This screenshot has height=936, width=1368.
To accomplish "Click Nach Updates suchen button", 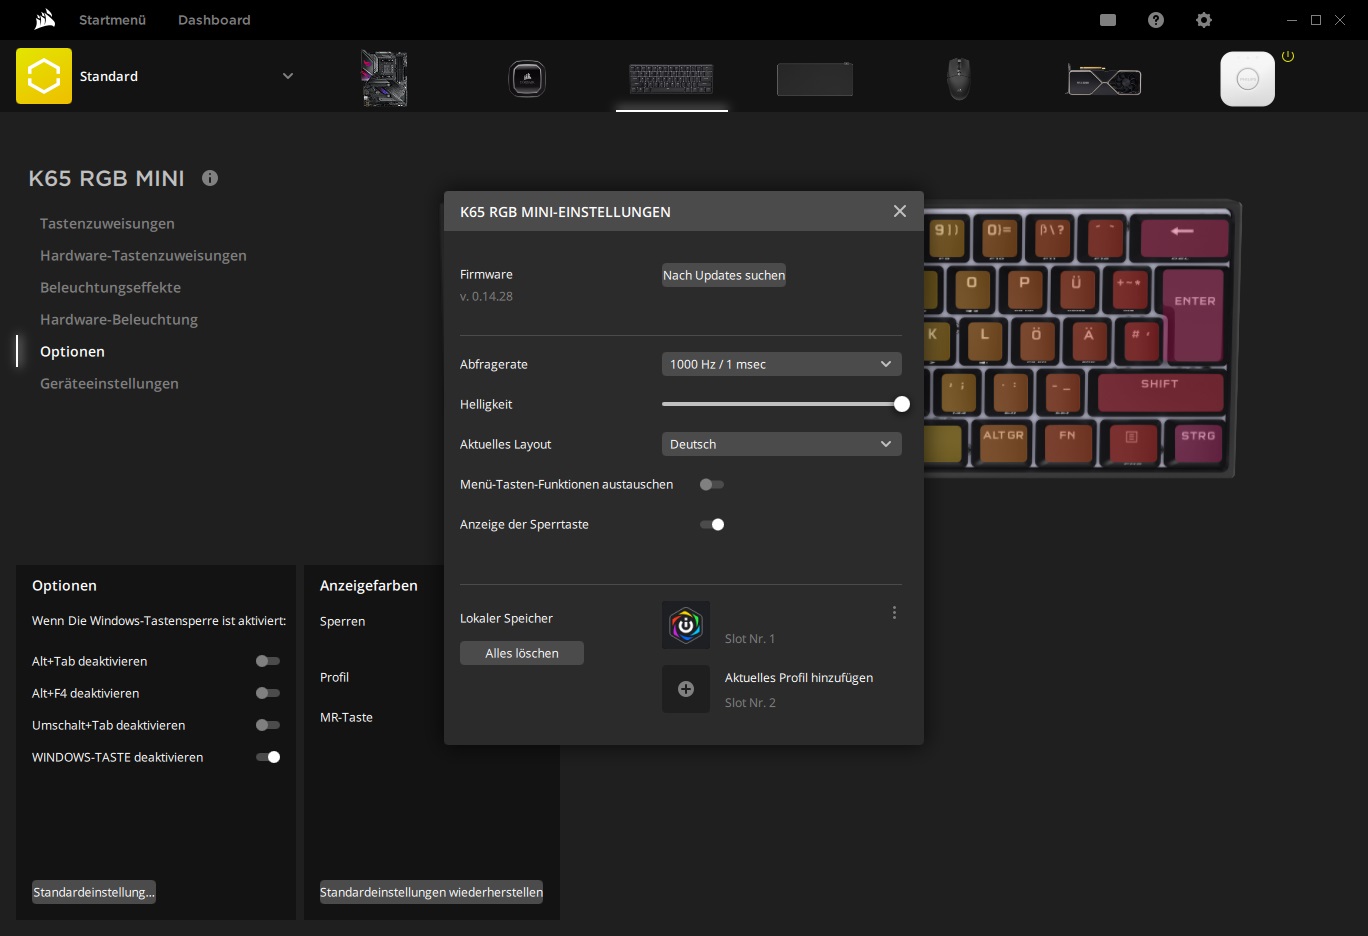I will [724, 275].
